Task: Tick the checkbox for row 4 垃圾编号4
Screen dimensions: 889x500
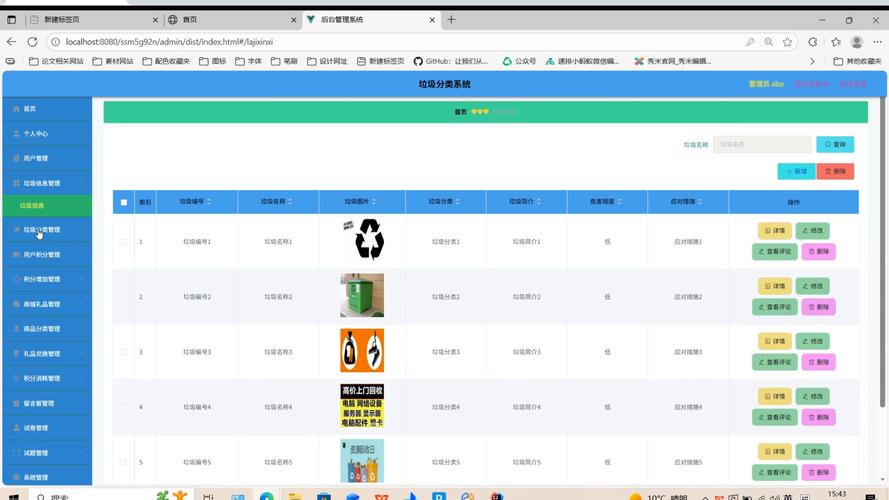Action: pos(123,407)
